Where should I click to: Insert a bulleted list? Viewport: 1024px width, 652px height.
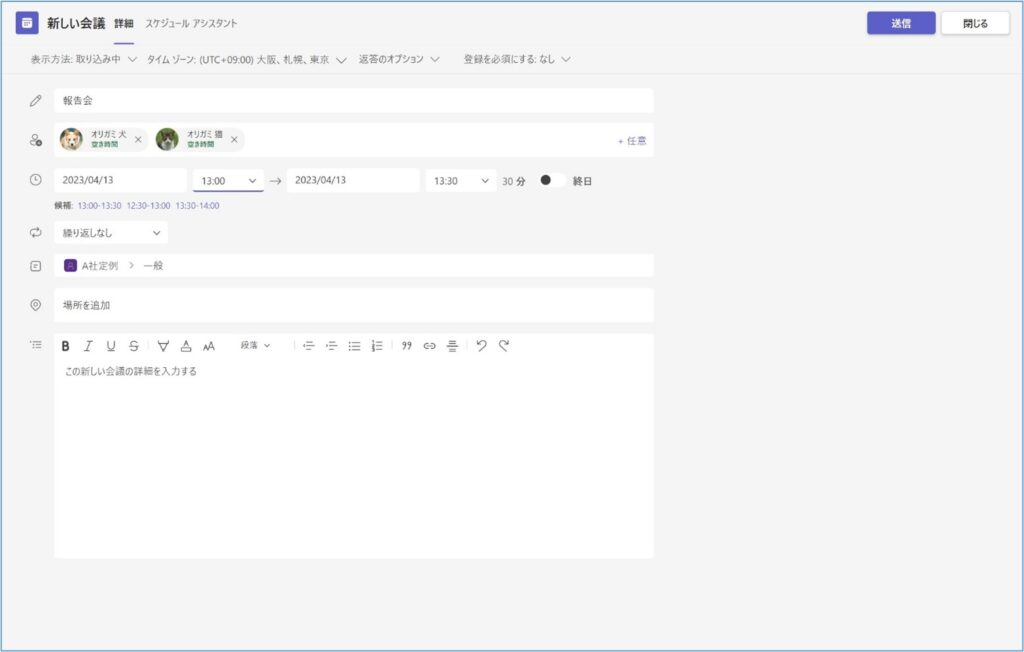354,346
